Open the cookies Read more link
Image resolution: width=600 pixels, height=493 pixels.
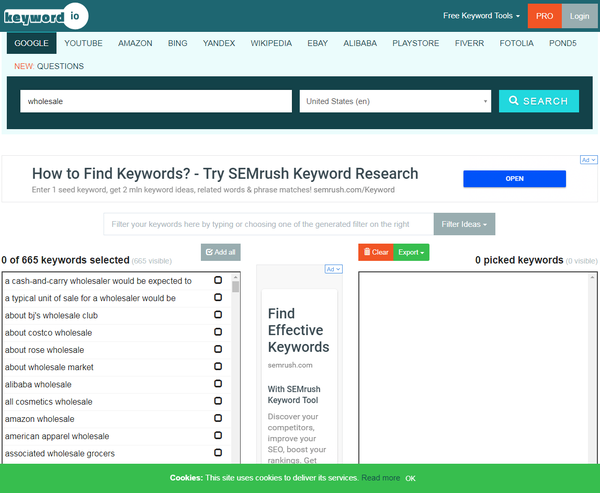381,478
